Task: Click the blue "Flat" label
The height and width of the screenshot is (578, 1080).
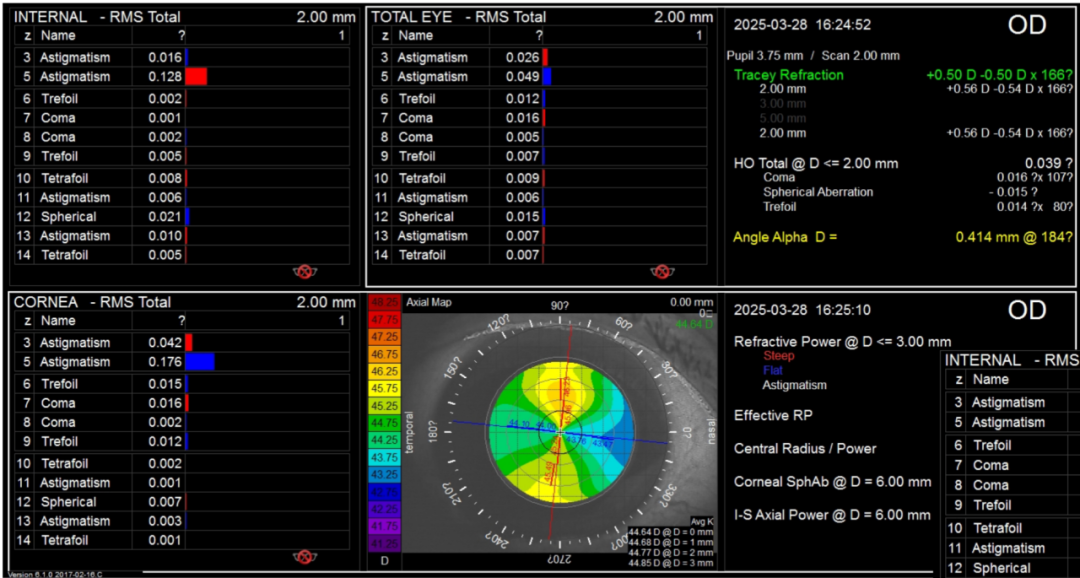Action: coord(773,371)
